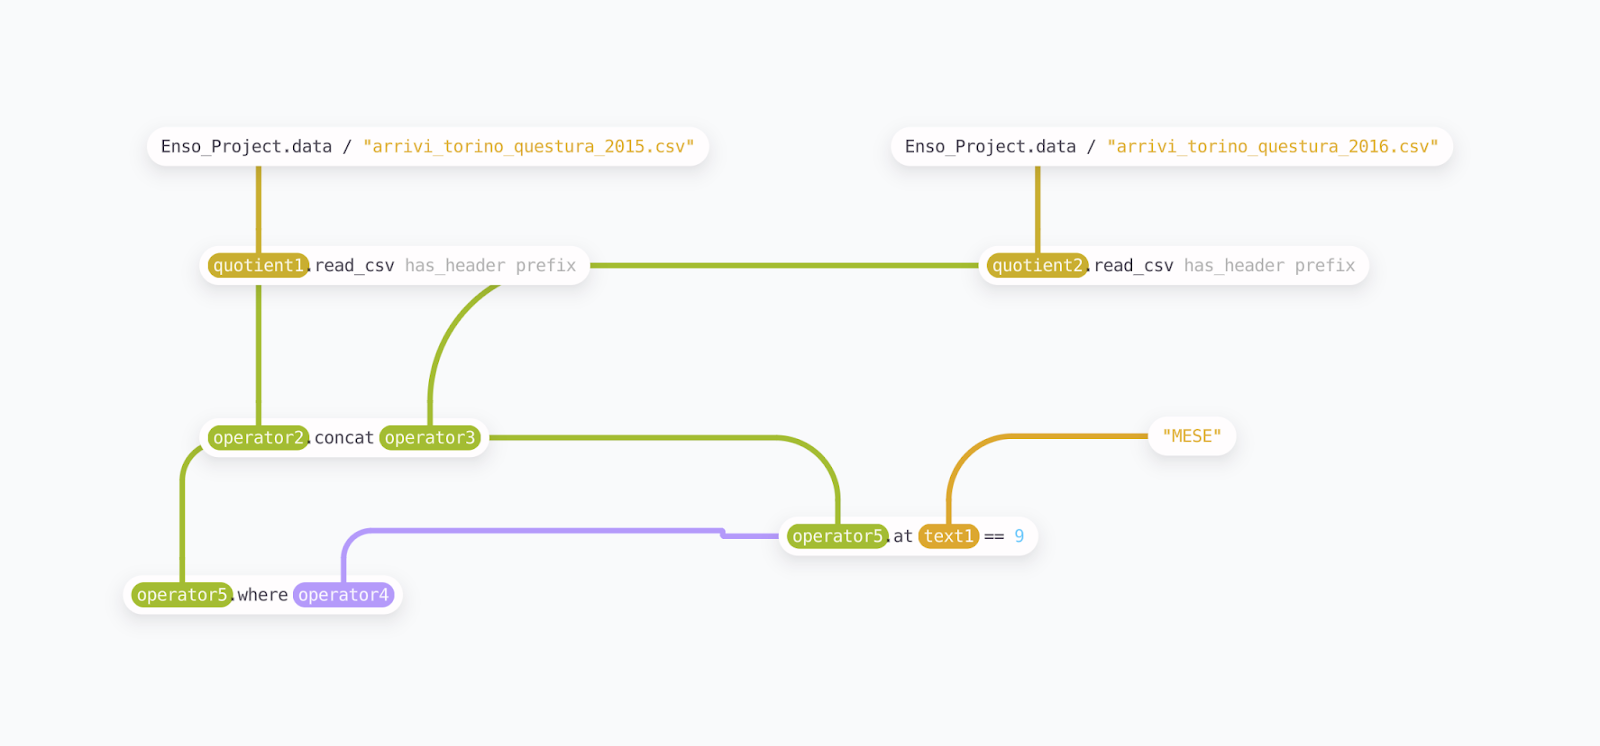Select the arrivi_torino_questura_2015.csv string
1600x746 pixels.
tap(528, 147)
